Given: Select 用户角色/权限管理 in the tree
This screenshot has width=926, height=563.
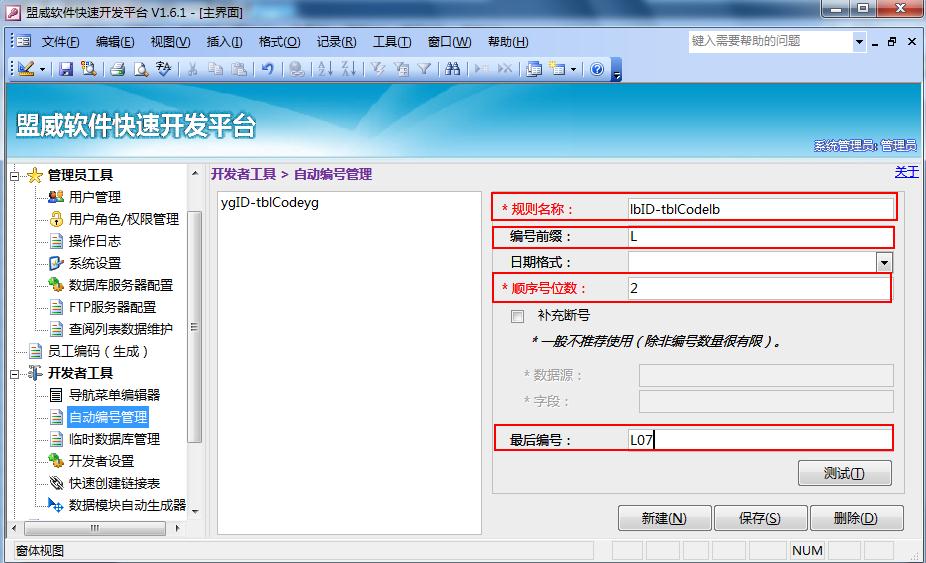Looking at the screenshot, I should click(123, 219).
